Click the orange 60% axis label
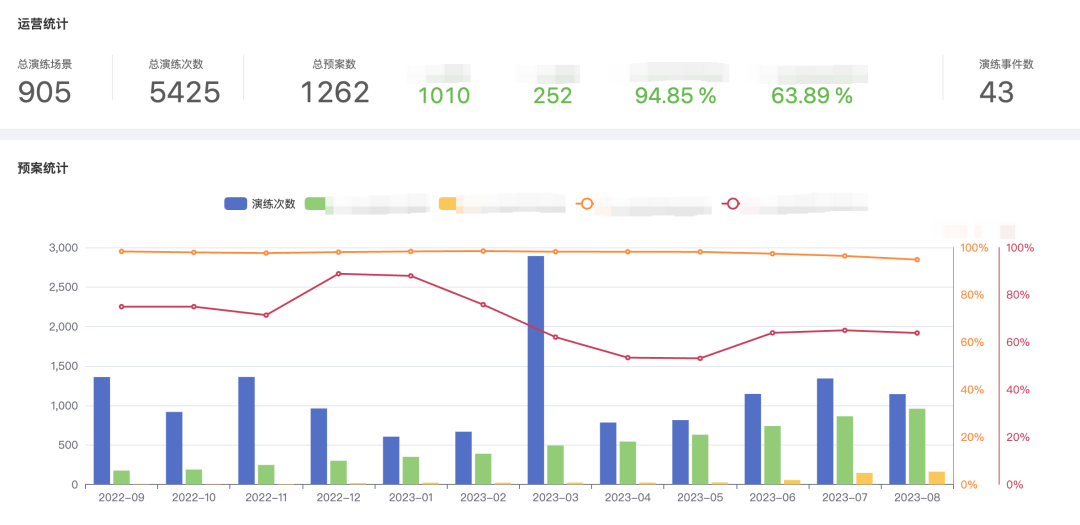The height and width of the screenshot is (525, 1080). coord(971,342)
